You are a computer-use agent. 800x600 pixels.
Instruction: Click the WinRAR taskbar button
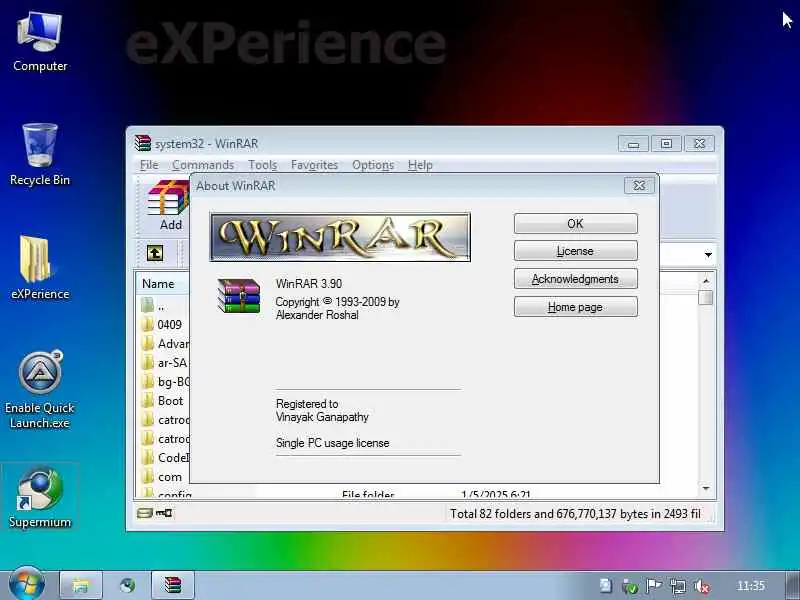pyautogui.click(x=172, y=585)
